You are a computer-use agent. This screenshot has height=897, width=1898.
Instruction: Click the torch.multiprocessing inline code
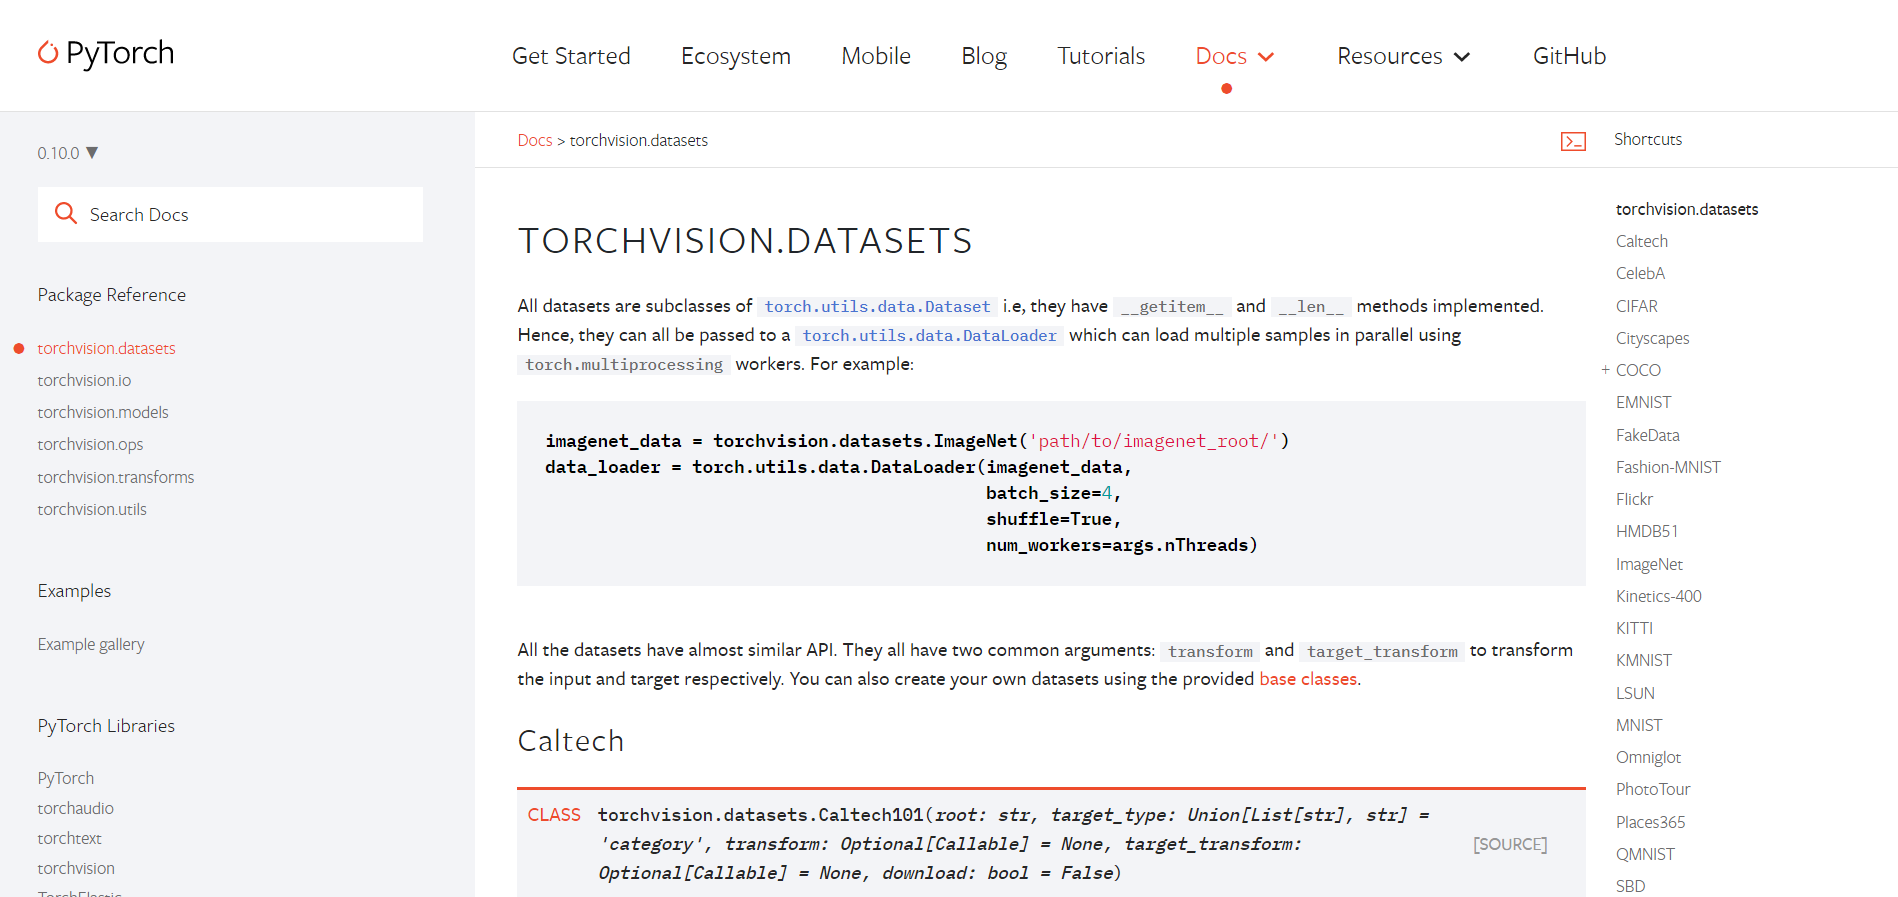tap(624, 365)
